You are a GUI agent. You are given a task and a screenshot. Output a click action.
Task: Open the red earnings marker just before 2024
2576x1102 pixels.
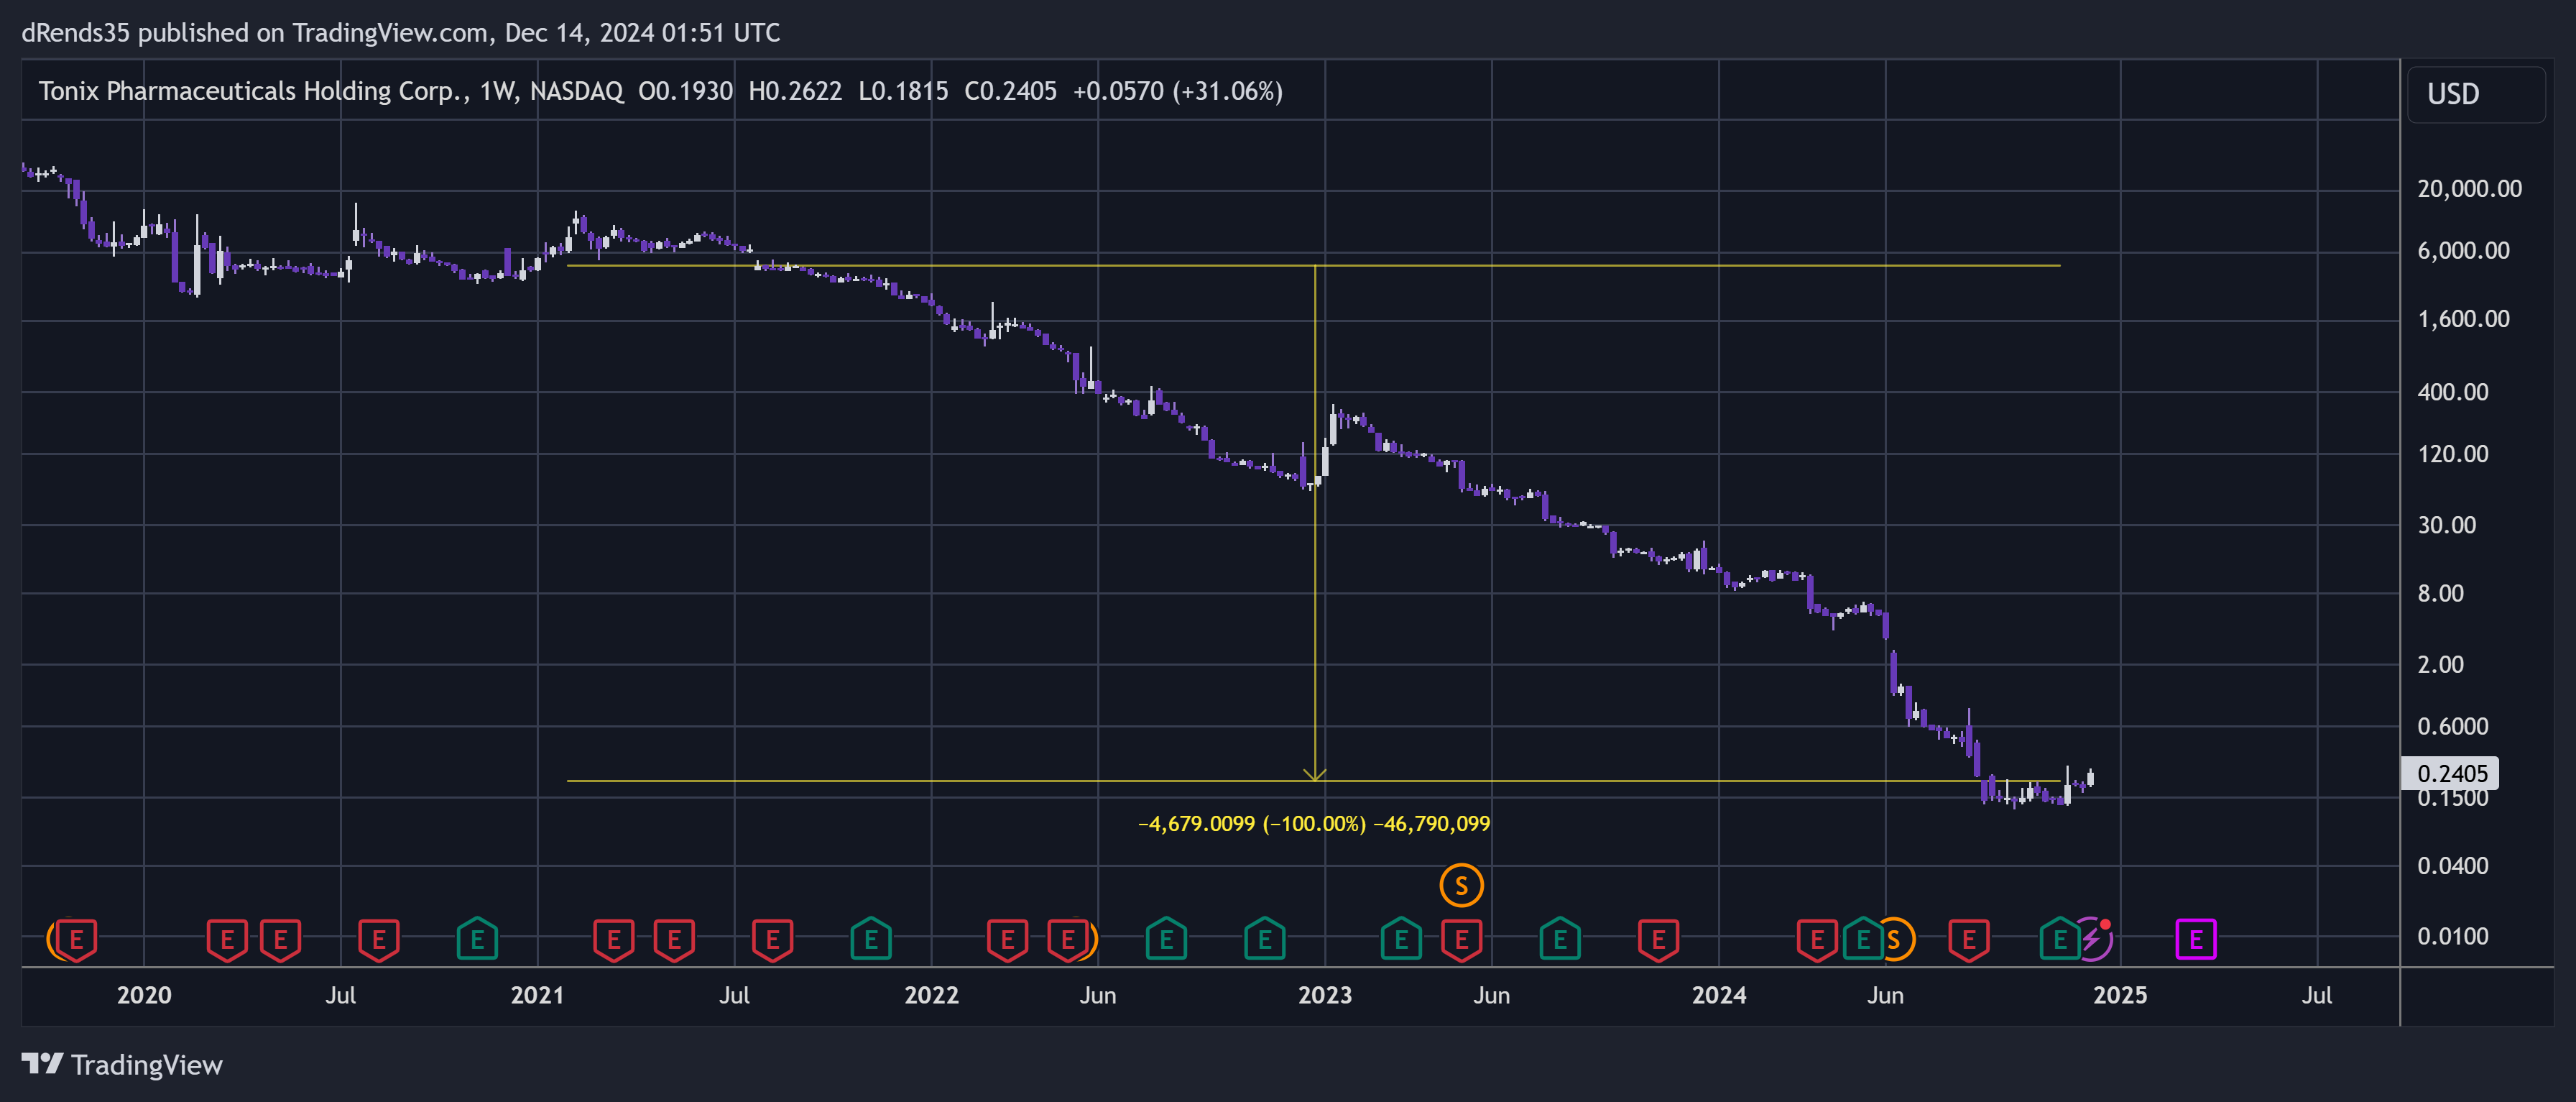1658,939
